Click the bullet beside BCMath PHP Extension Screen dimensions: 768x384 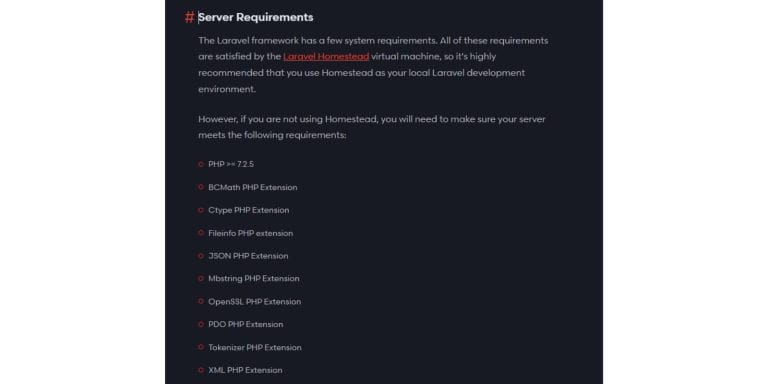[x=201, y=187]
